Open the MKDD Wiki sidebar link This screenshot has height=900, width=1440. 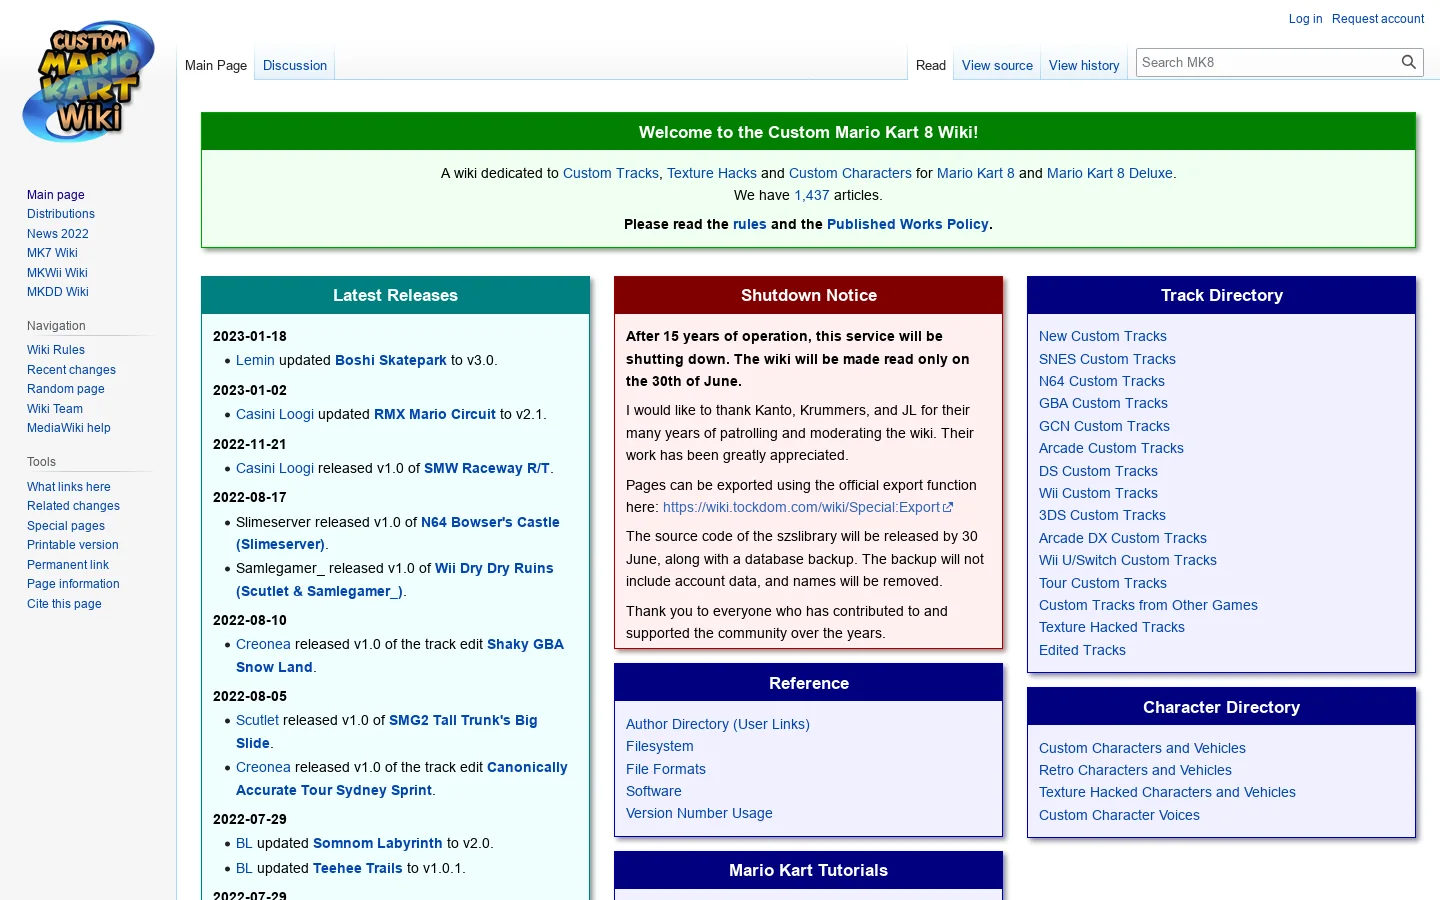(58, 292)
